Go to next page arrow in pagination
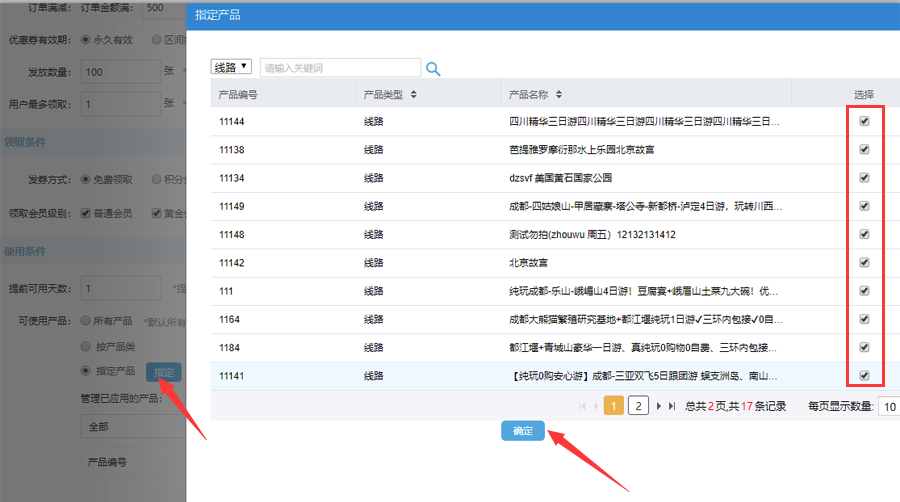The image size is (900, 502). pyautogui.click(x=658, y=406)
